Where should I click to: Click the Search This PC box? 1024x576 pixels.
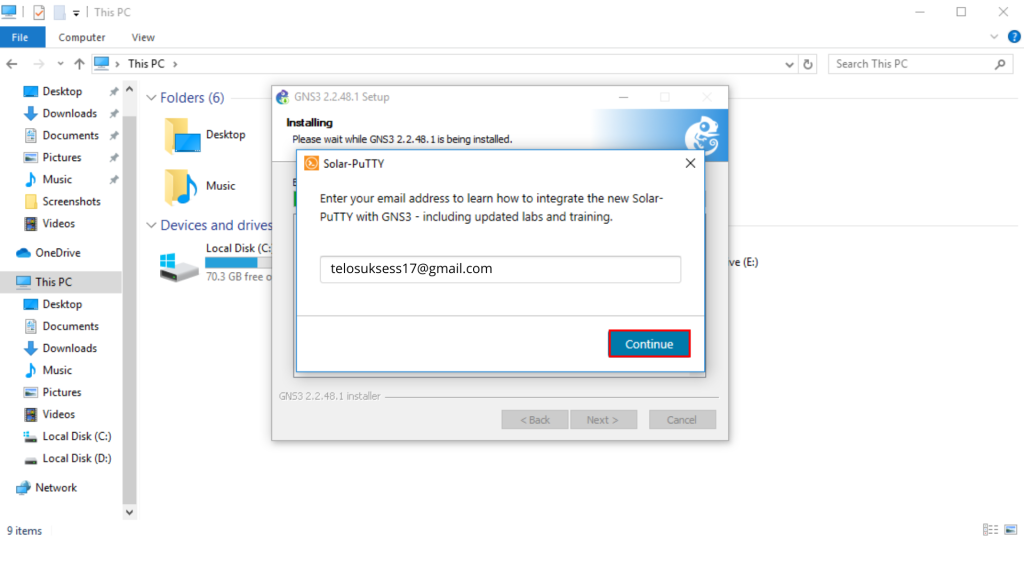(912, 64)
